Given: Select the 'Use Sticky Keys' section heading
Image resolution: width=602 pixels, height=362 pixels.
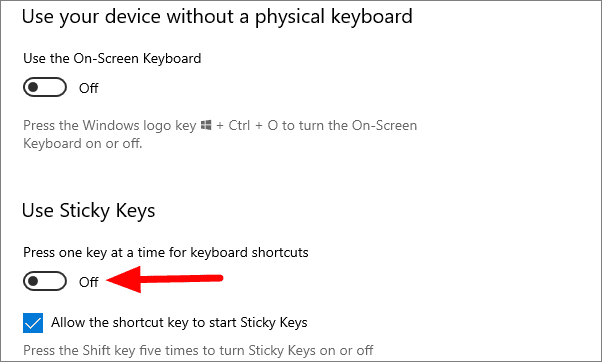Looking at the screenshot, I should pyautogui.click(x=89, y=211).
